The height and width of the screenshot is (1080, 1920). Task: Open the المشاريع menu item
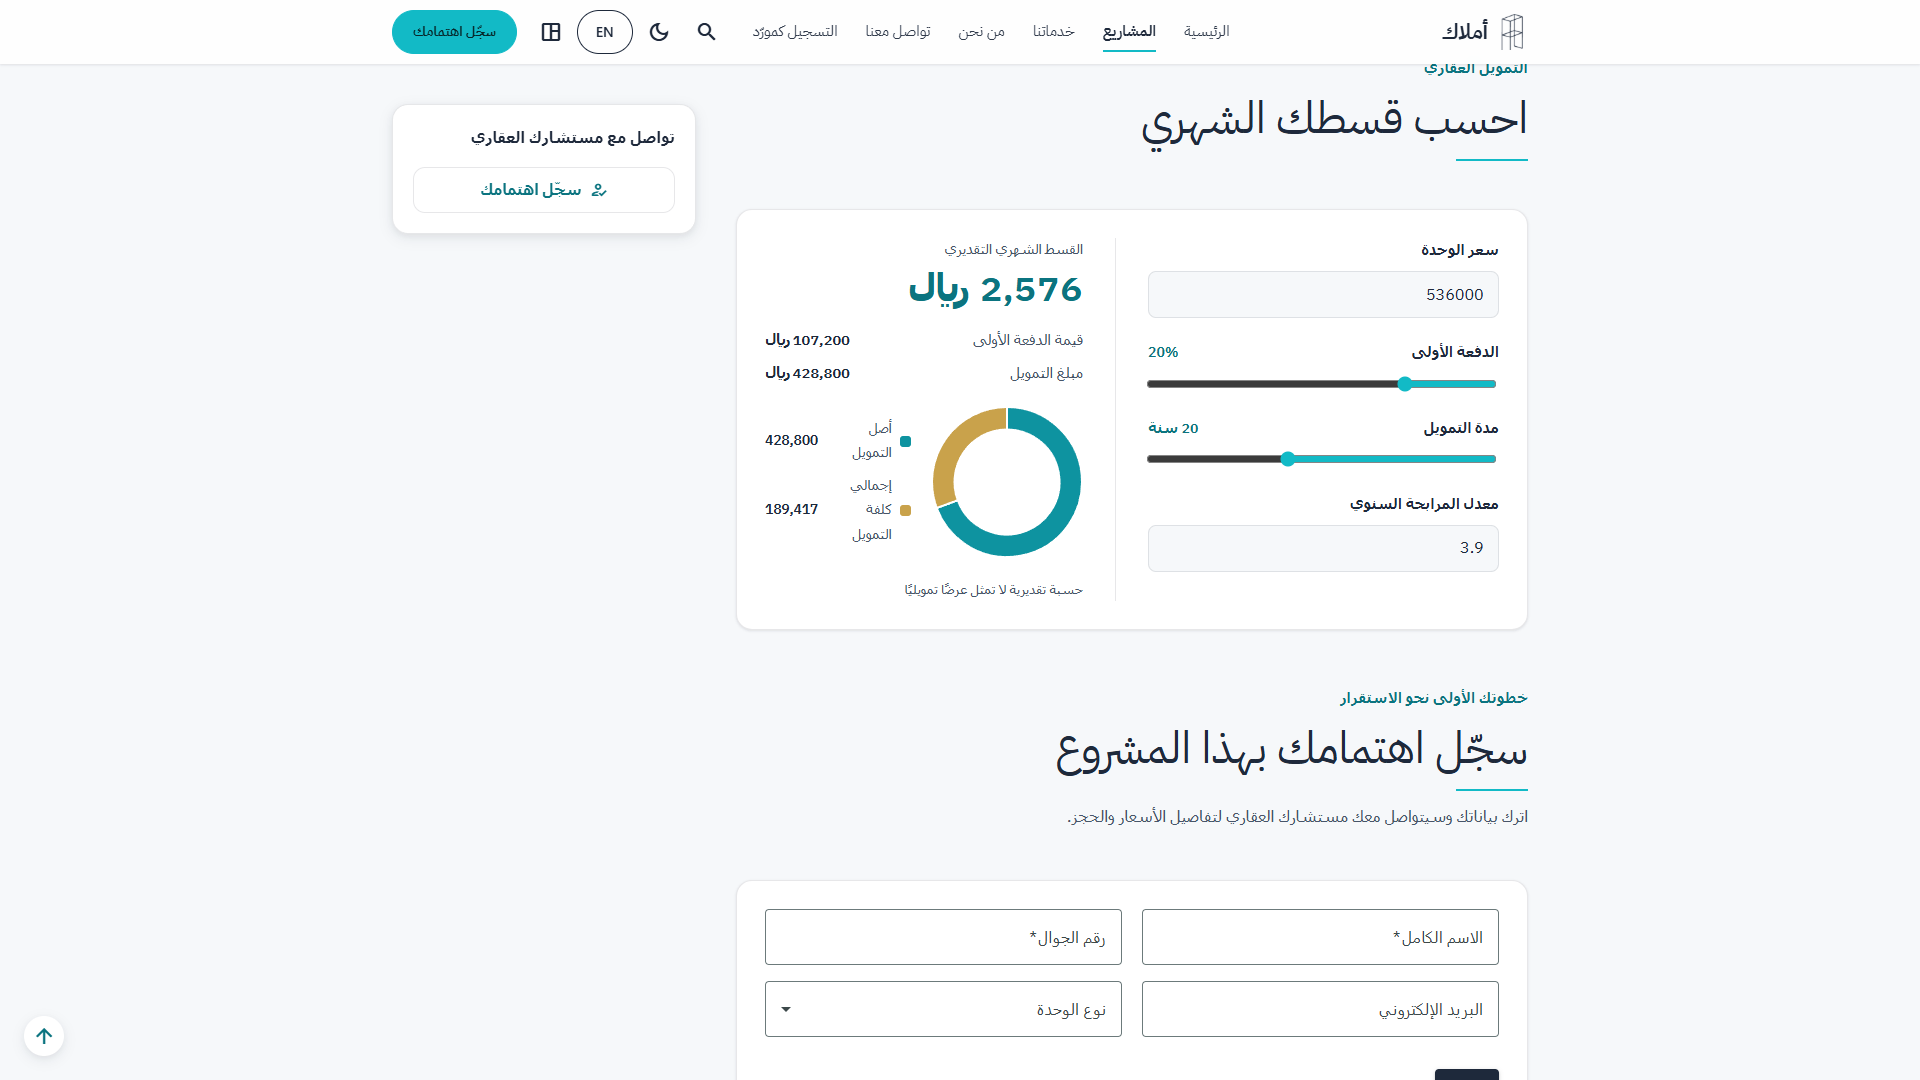pyautogui.click(x=1129, y=32)
